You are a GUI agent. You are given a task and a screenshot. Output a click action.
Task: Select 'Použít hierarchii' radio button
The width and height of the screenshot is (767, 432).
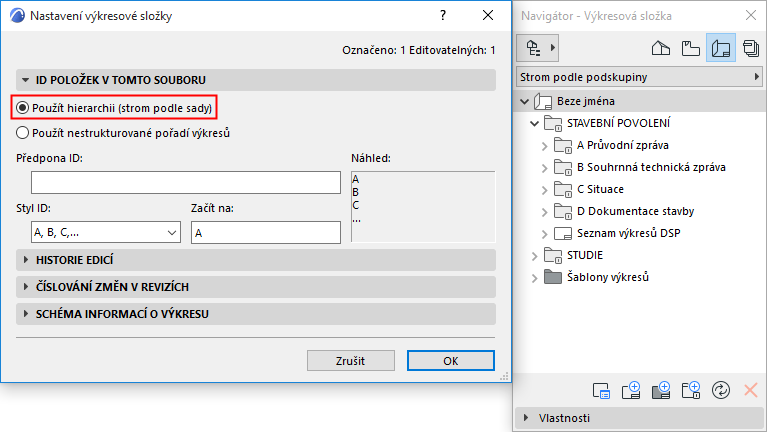(x=22, y=107)
